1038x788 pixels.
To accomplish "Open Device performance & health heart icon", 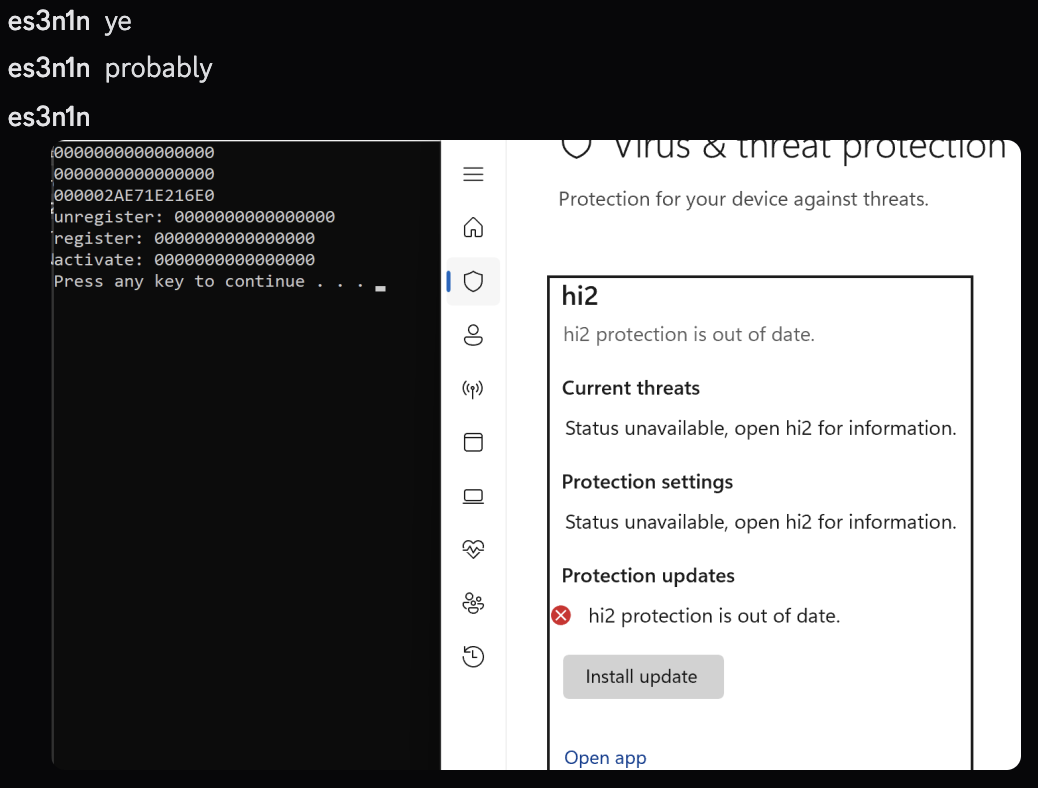I will click(x=473, y=549).
